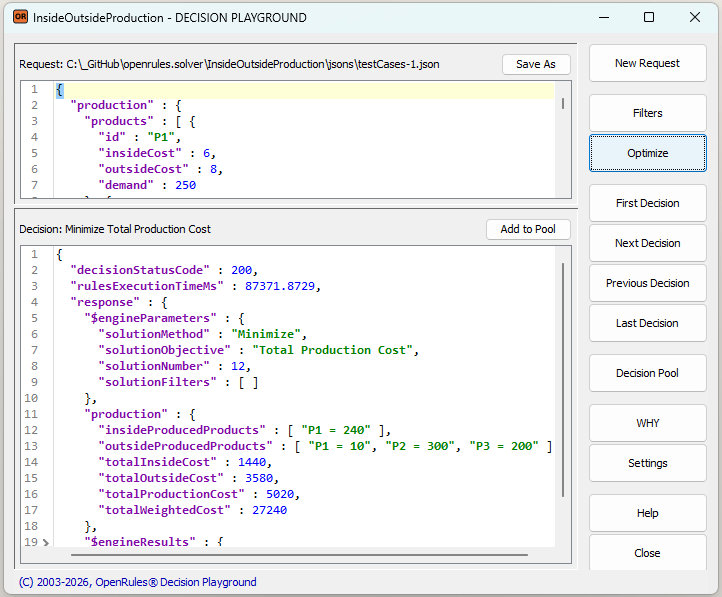722x597 pixels.
Task: Open the Settings panel
Action: tap(647, 463)
